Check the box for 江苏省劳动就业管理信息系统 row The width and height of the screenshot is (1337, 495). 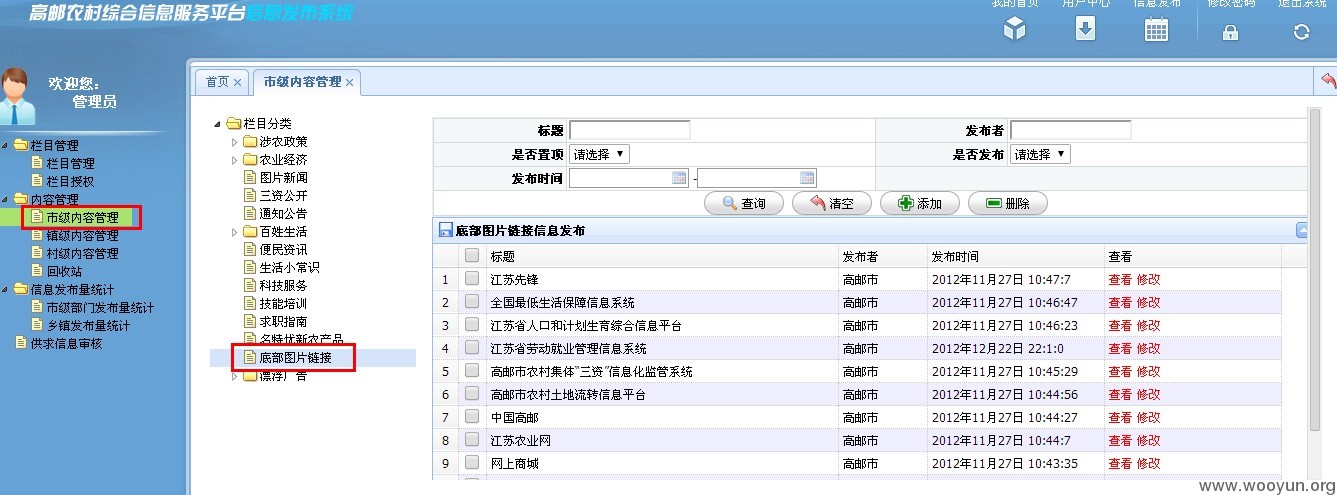click(472, 348)
